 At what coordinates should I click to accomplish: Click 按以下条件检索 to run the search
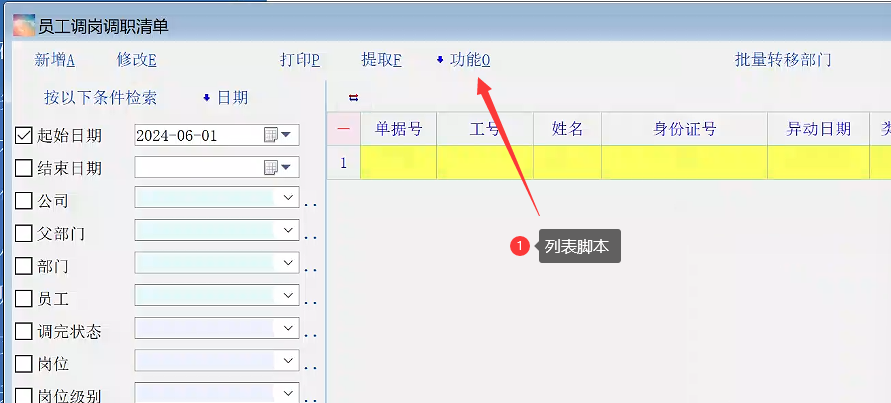[x=100, y=98]
